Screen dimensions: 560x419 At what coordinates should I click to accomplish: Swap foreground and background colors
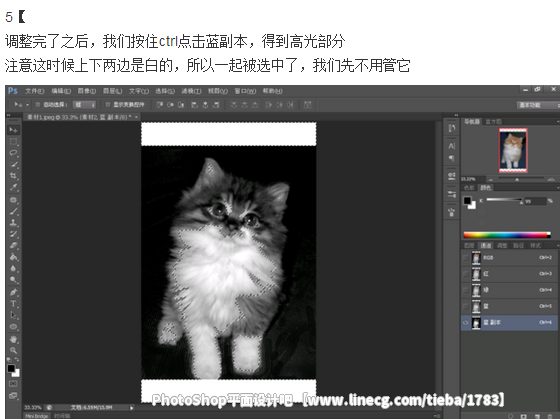[17, 360]
